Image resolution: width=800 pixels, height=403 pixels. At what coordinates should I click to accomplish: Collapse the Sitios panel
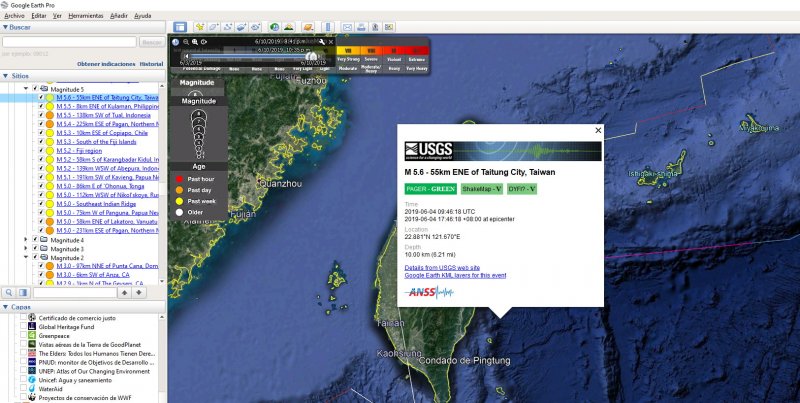pos(5,76)
